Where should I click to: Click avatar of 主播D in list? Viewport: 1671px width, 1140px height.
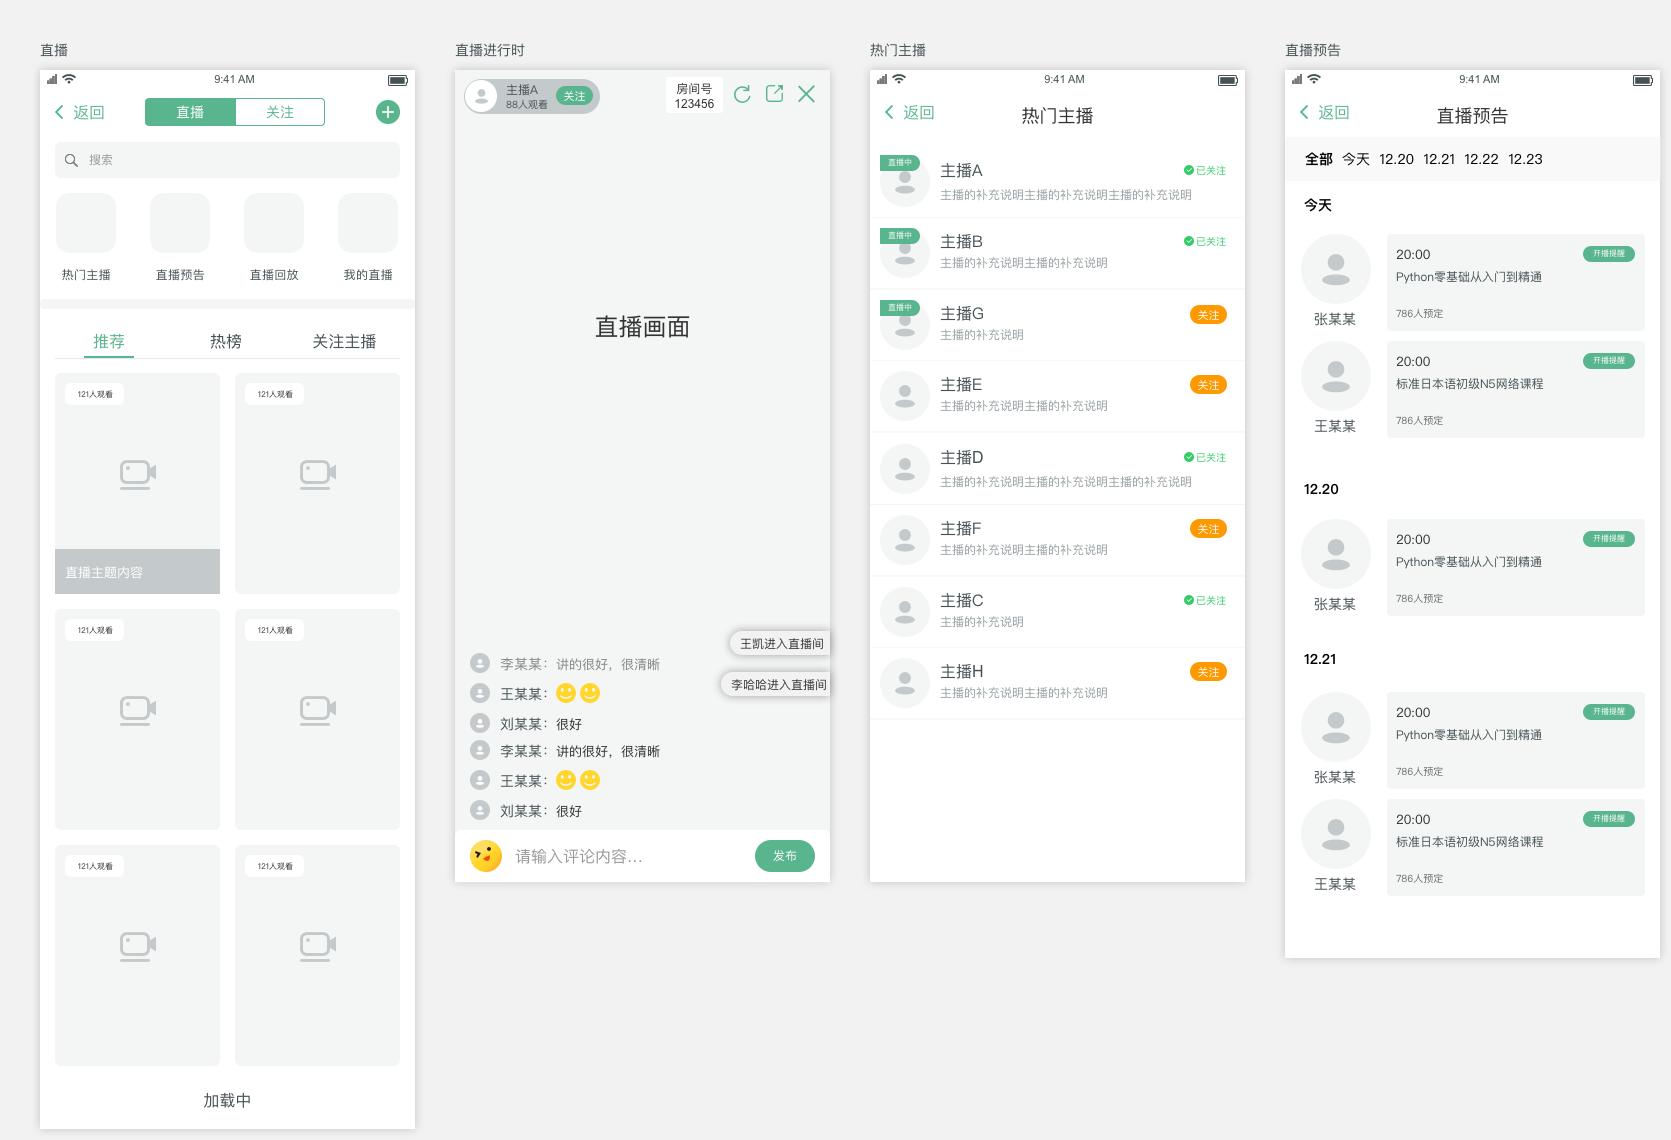(905, 469)
